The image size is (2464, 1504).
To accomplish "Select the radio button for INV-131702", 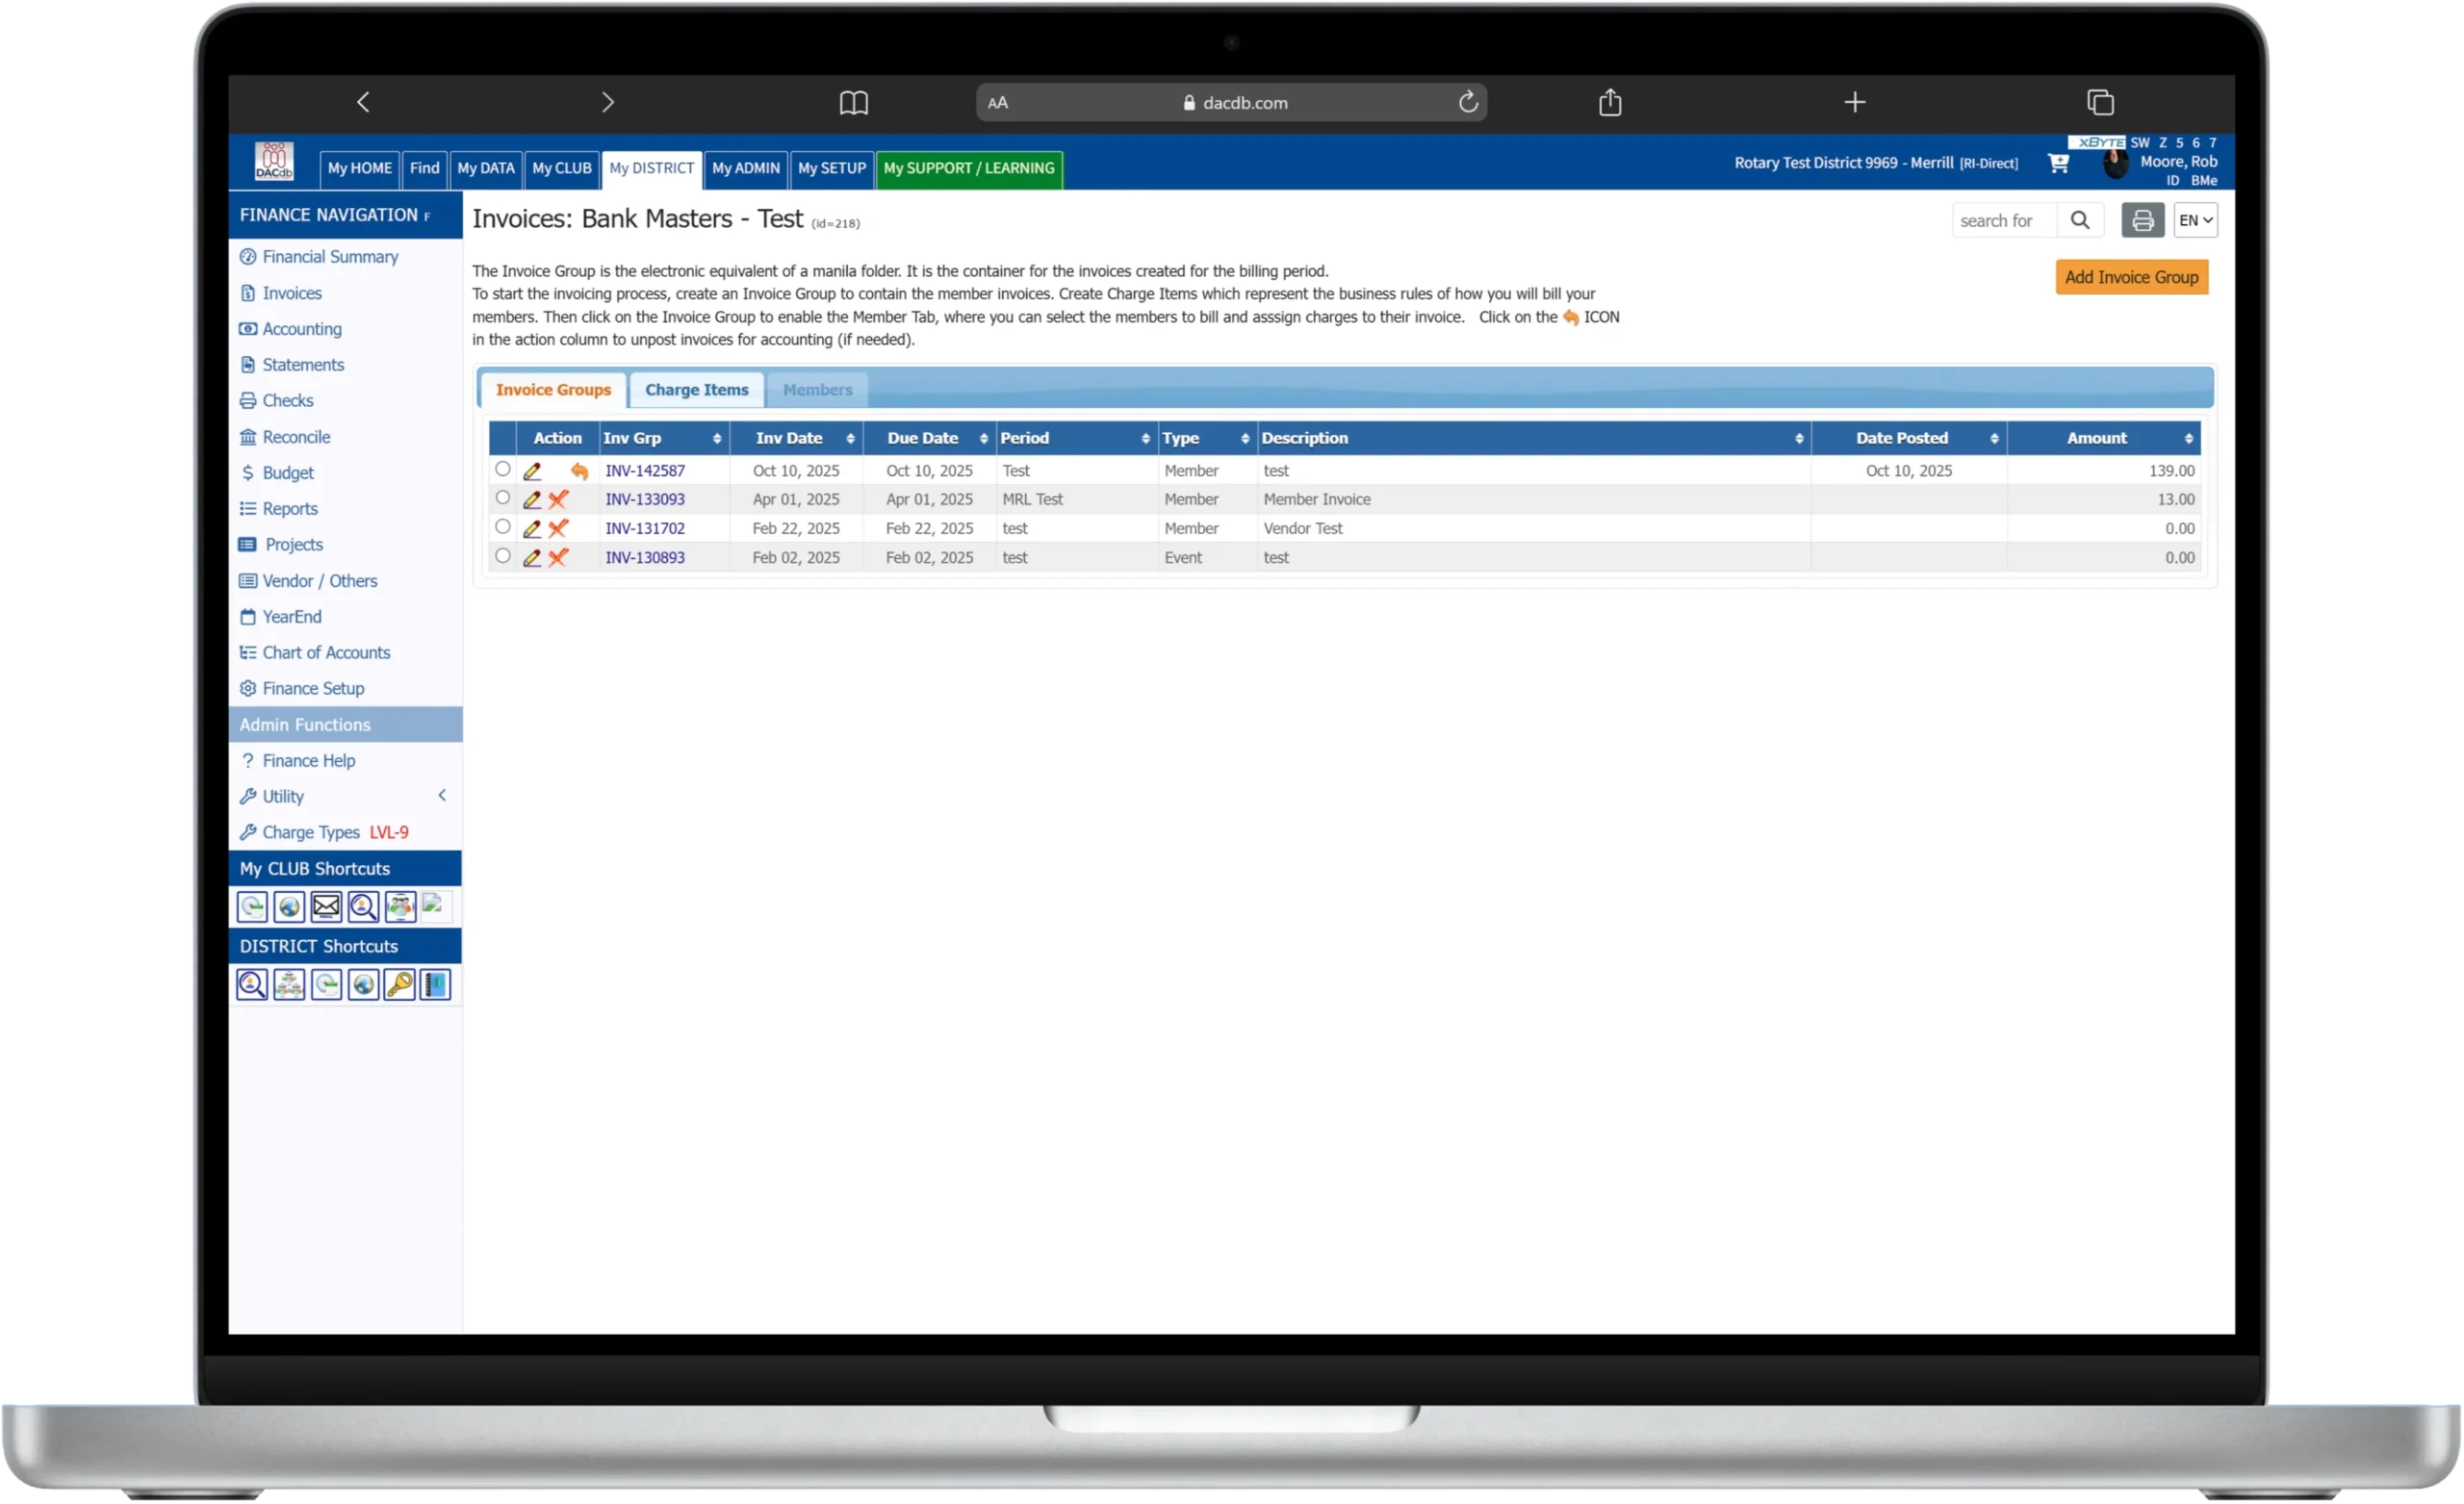I will tap(502, 527).
